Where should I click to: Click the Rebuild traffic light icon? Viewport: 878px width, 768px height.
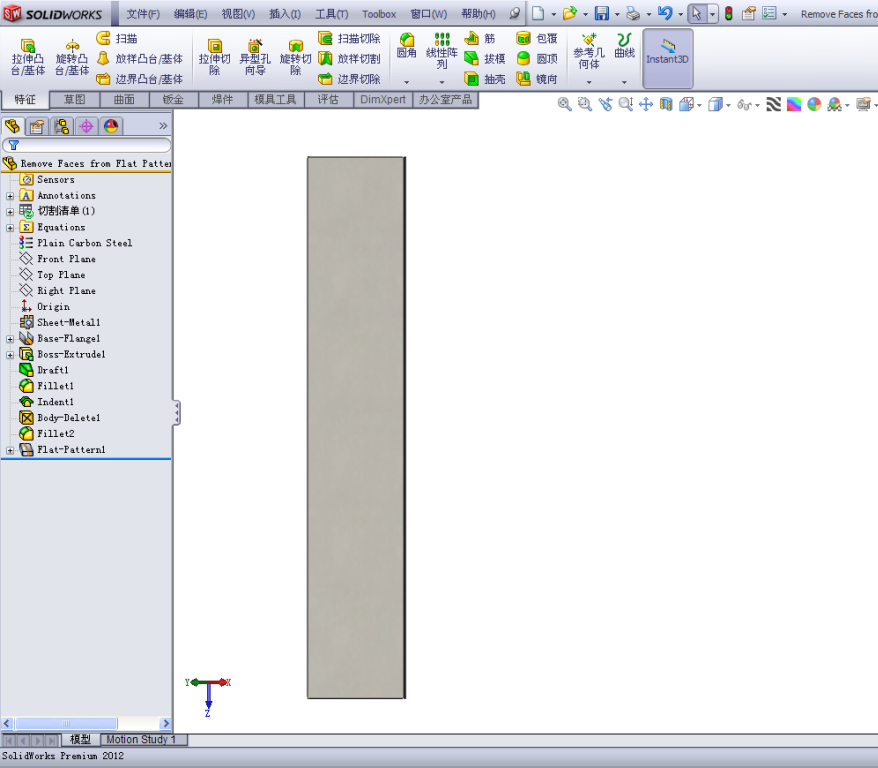(728, 13)
